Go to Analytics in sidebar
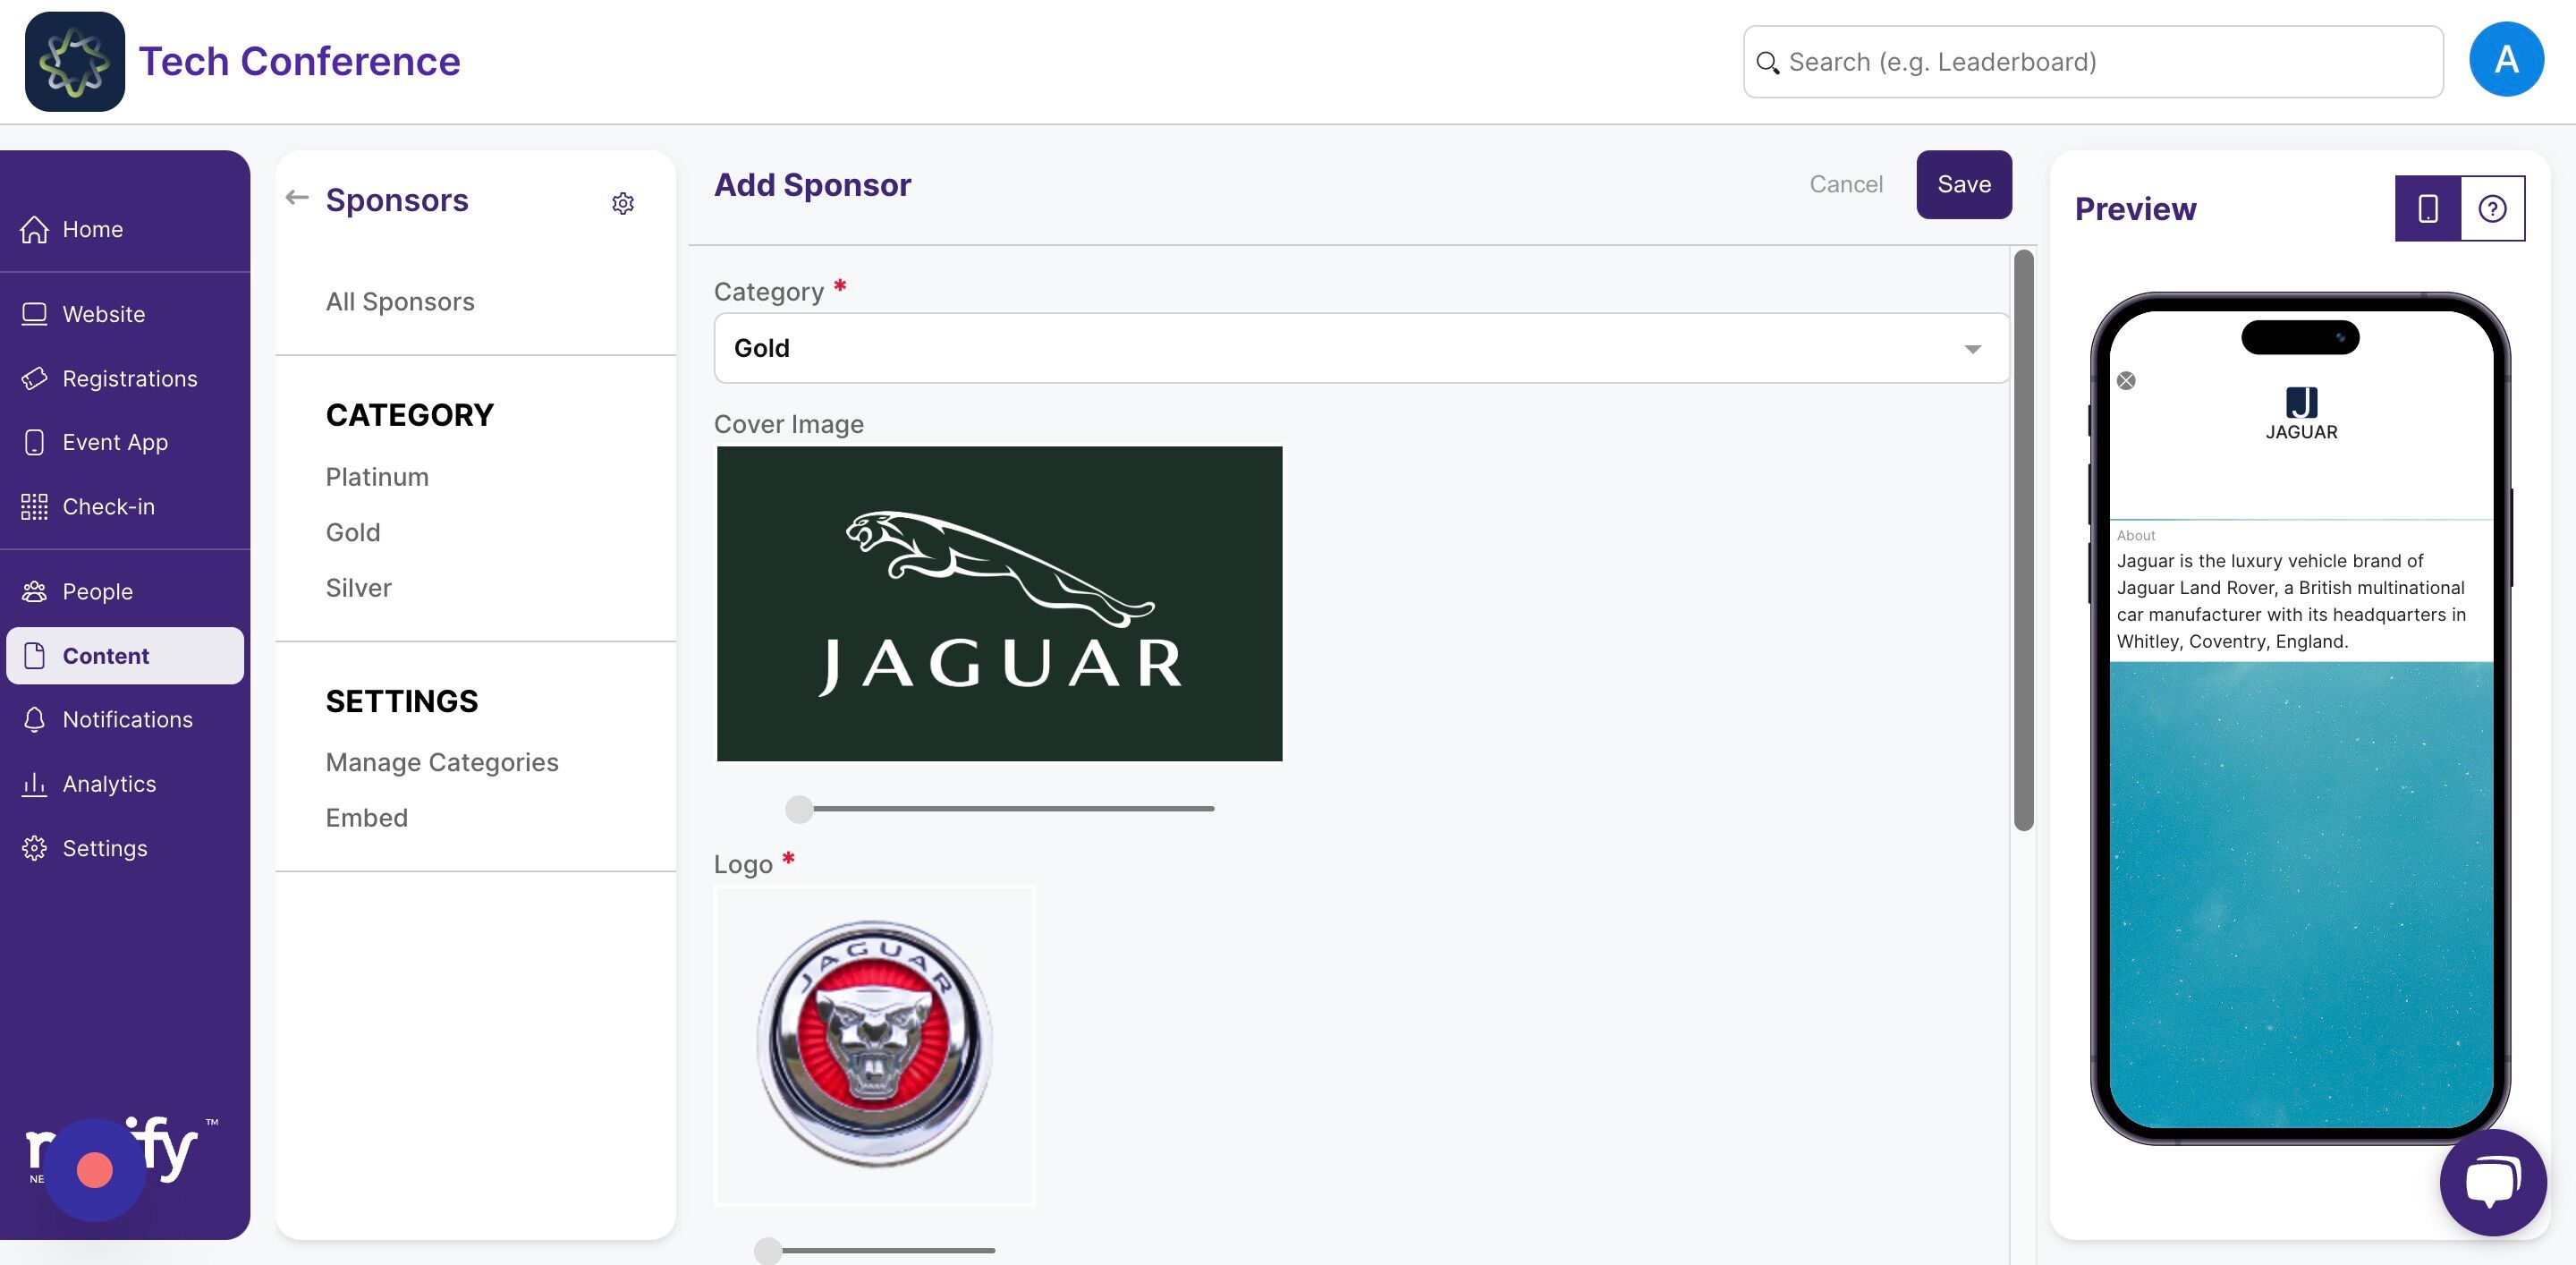The image size is (2576, 1265). [x=109, y=784]
